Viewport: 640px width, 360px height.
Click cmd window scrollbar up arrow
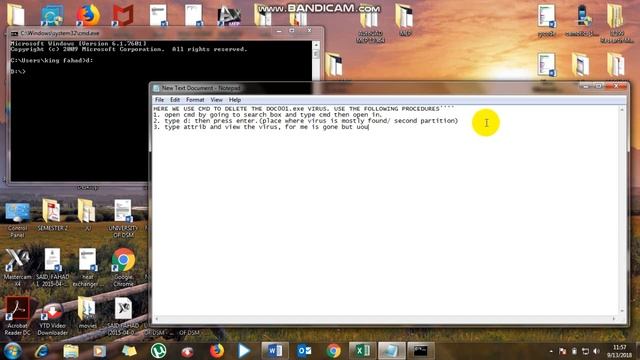(x=316, y=44)
